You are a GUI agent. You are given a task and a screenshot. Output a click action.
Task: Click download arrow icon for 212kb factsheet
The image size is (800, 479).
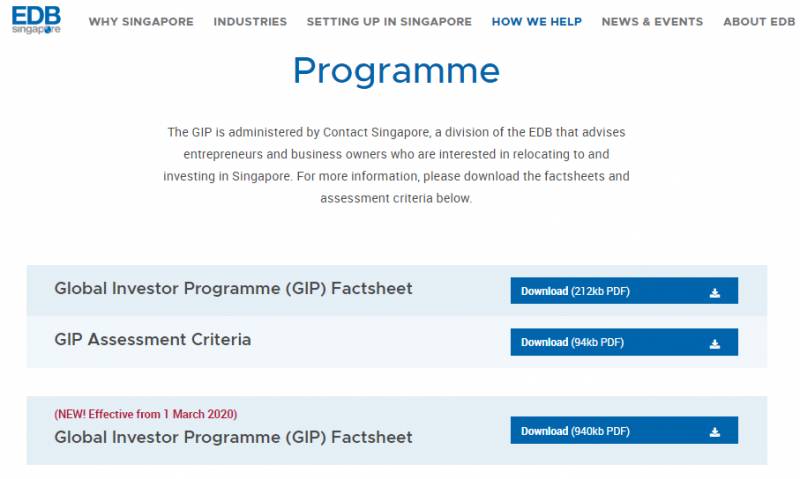click(x=714, y=292)
